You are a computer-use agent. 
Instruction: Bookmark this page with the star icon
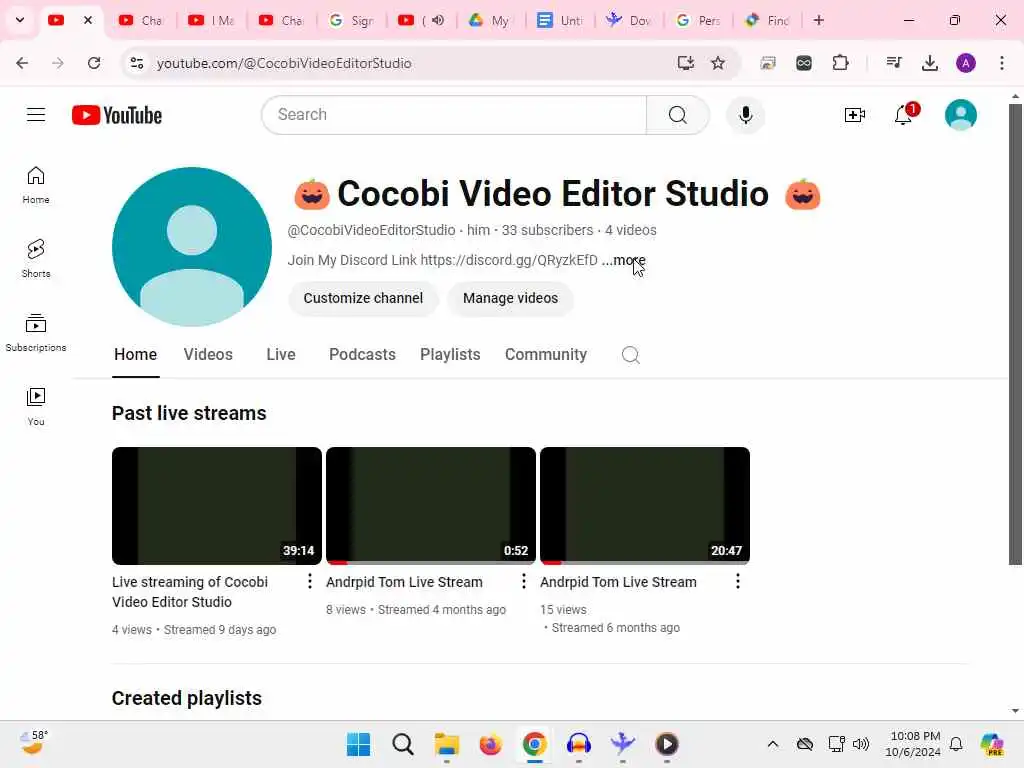coord(718,63)
